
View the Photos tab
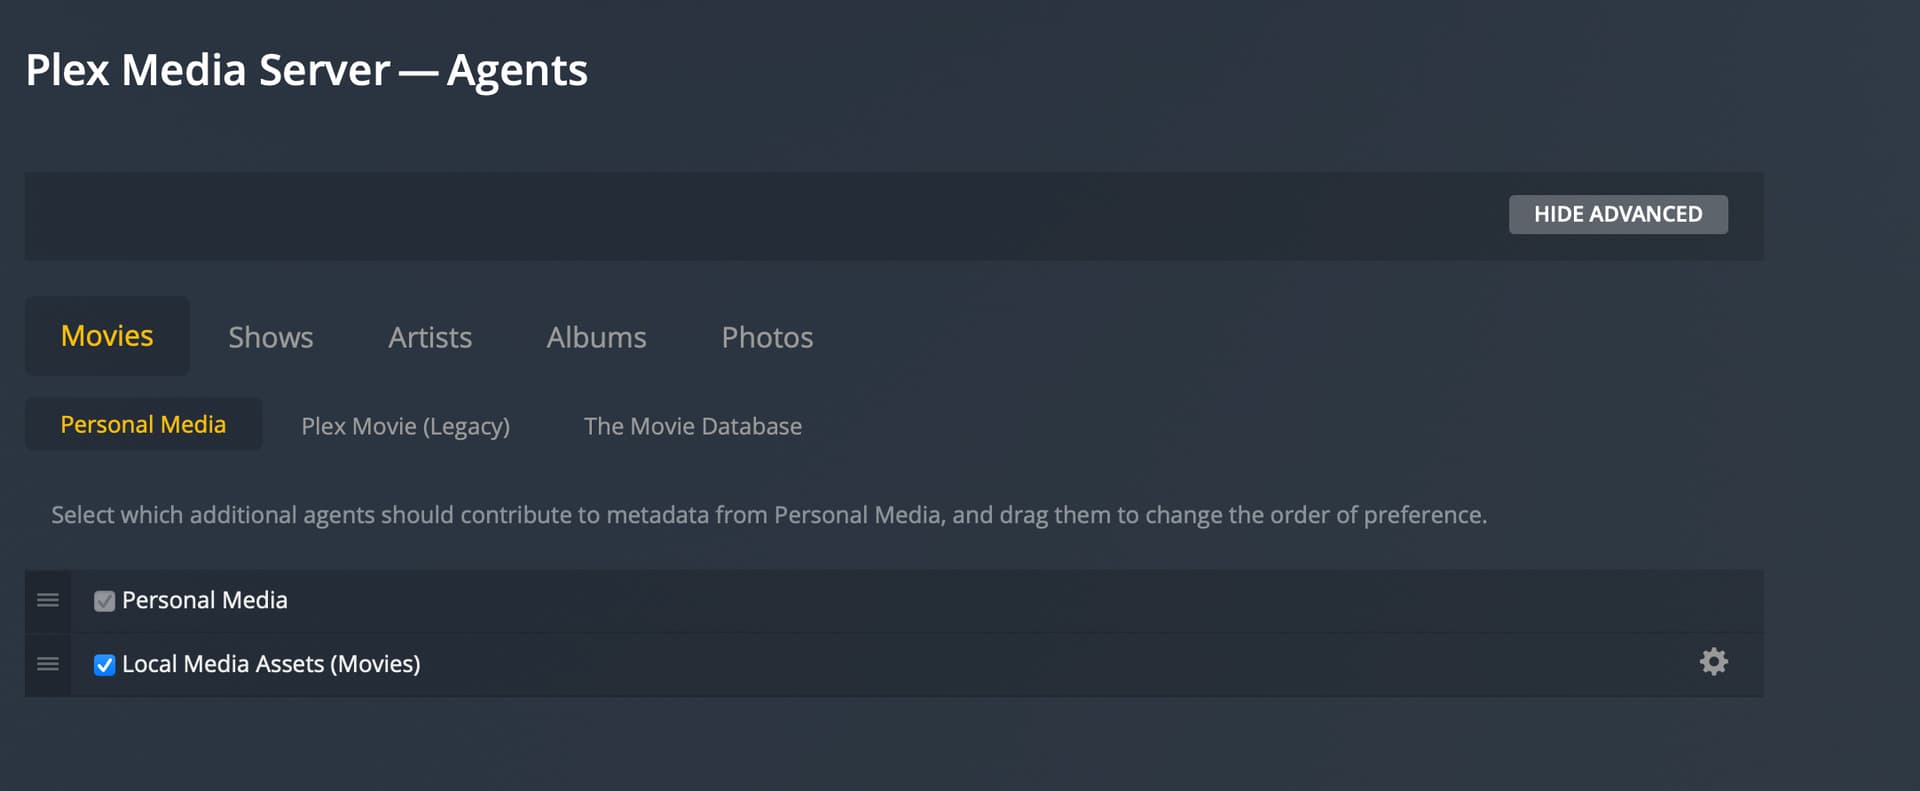(767, 338)
